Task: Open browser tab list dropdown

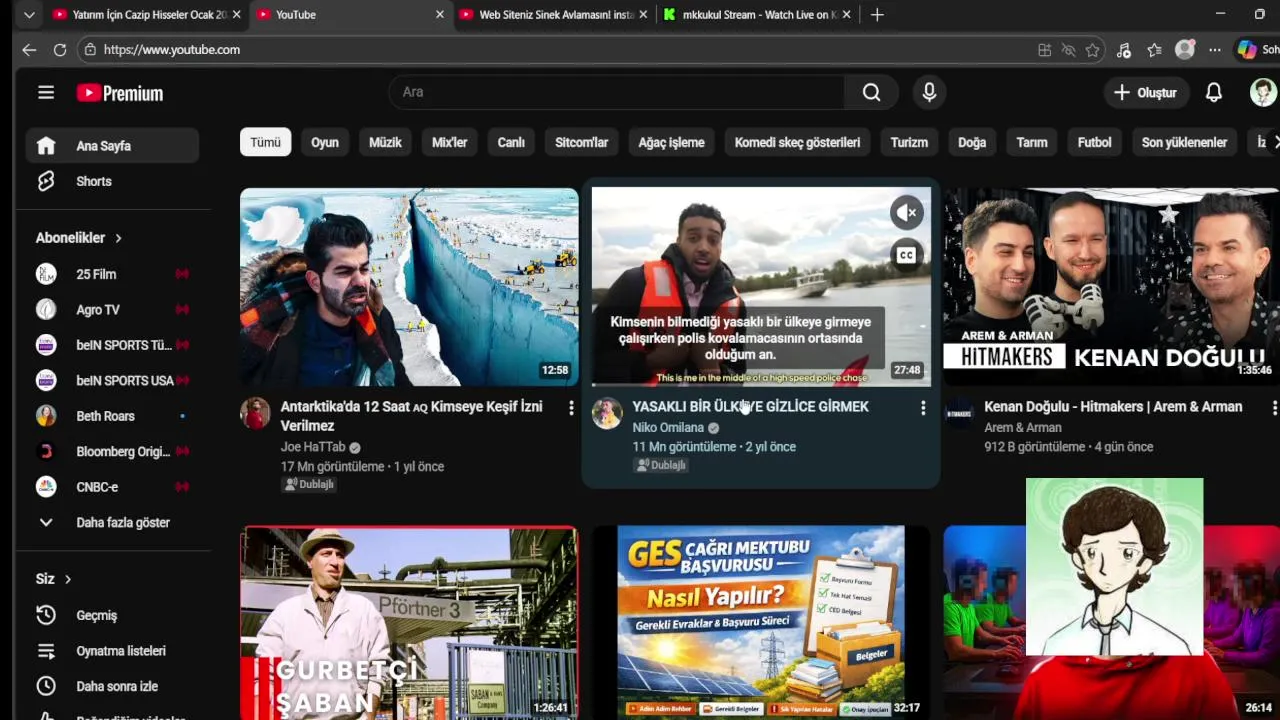Action: (x=29, y=15)
